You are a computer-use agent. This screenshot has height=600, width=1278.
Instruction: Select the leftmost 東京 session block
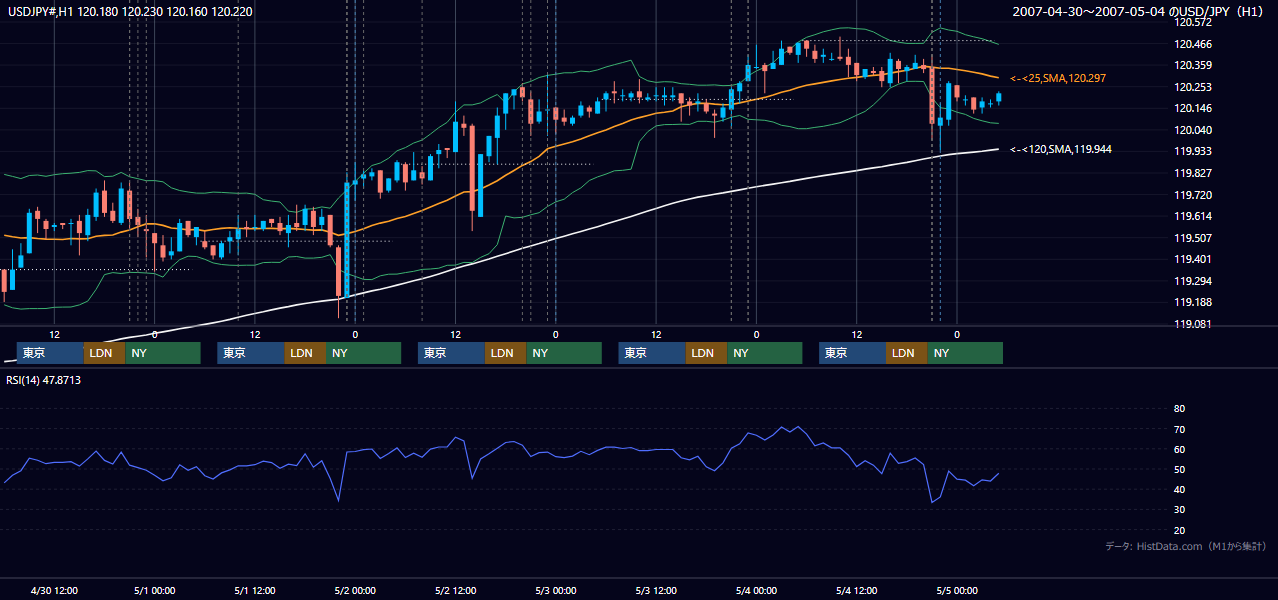coord(50,353)
